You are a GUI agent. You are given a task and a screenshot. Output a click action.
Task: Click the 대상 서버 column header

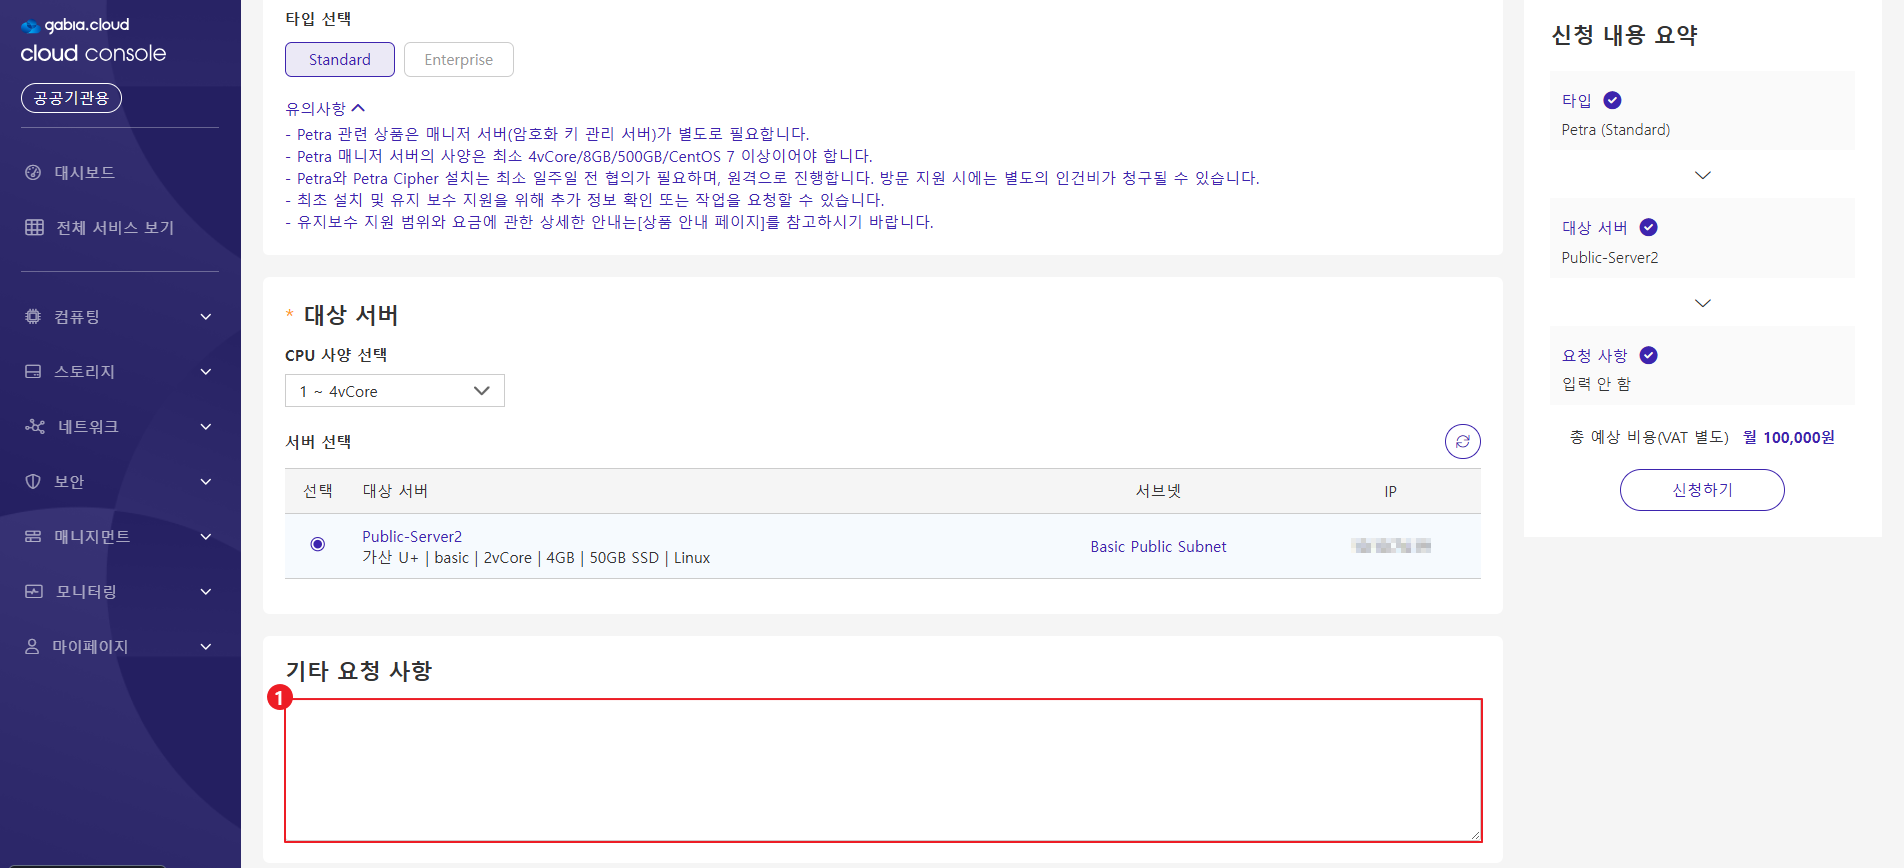click(395, 491)
